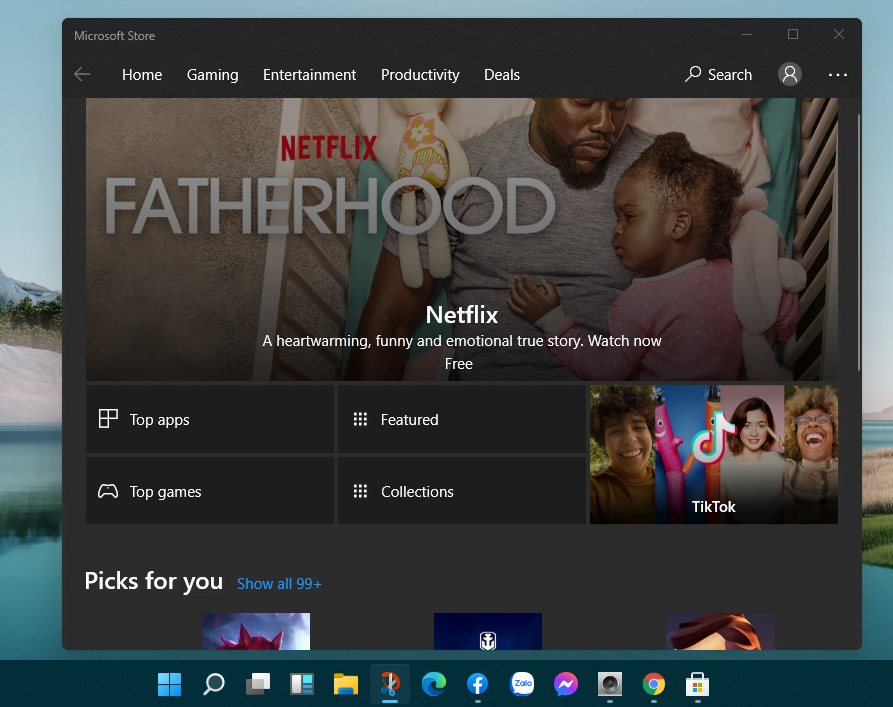Open the first Picks for you game thumbnail
Viewport: 893px width, 707px height.
pyautogui.click(x=256, y=631)
